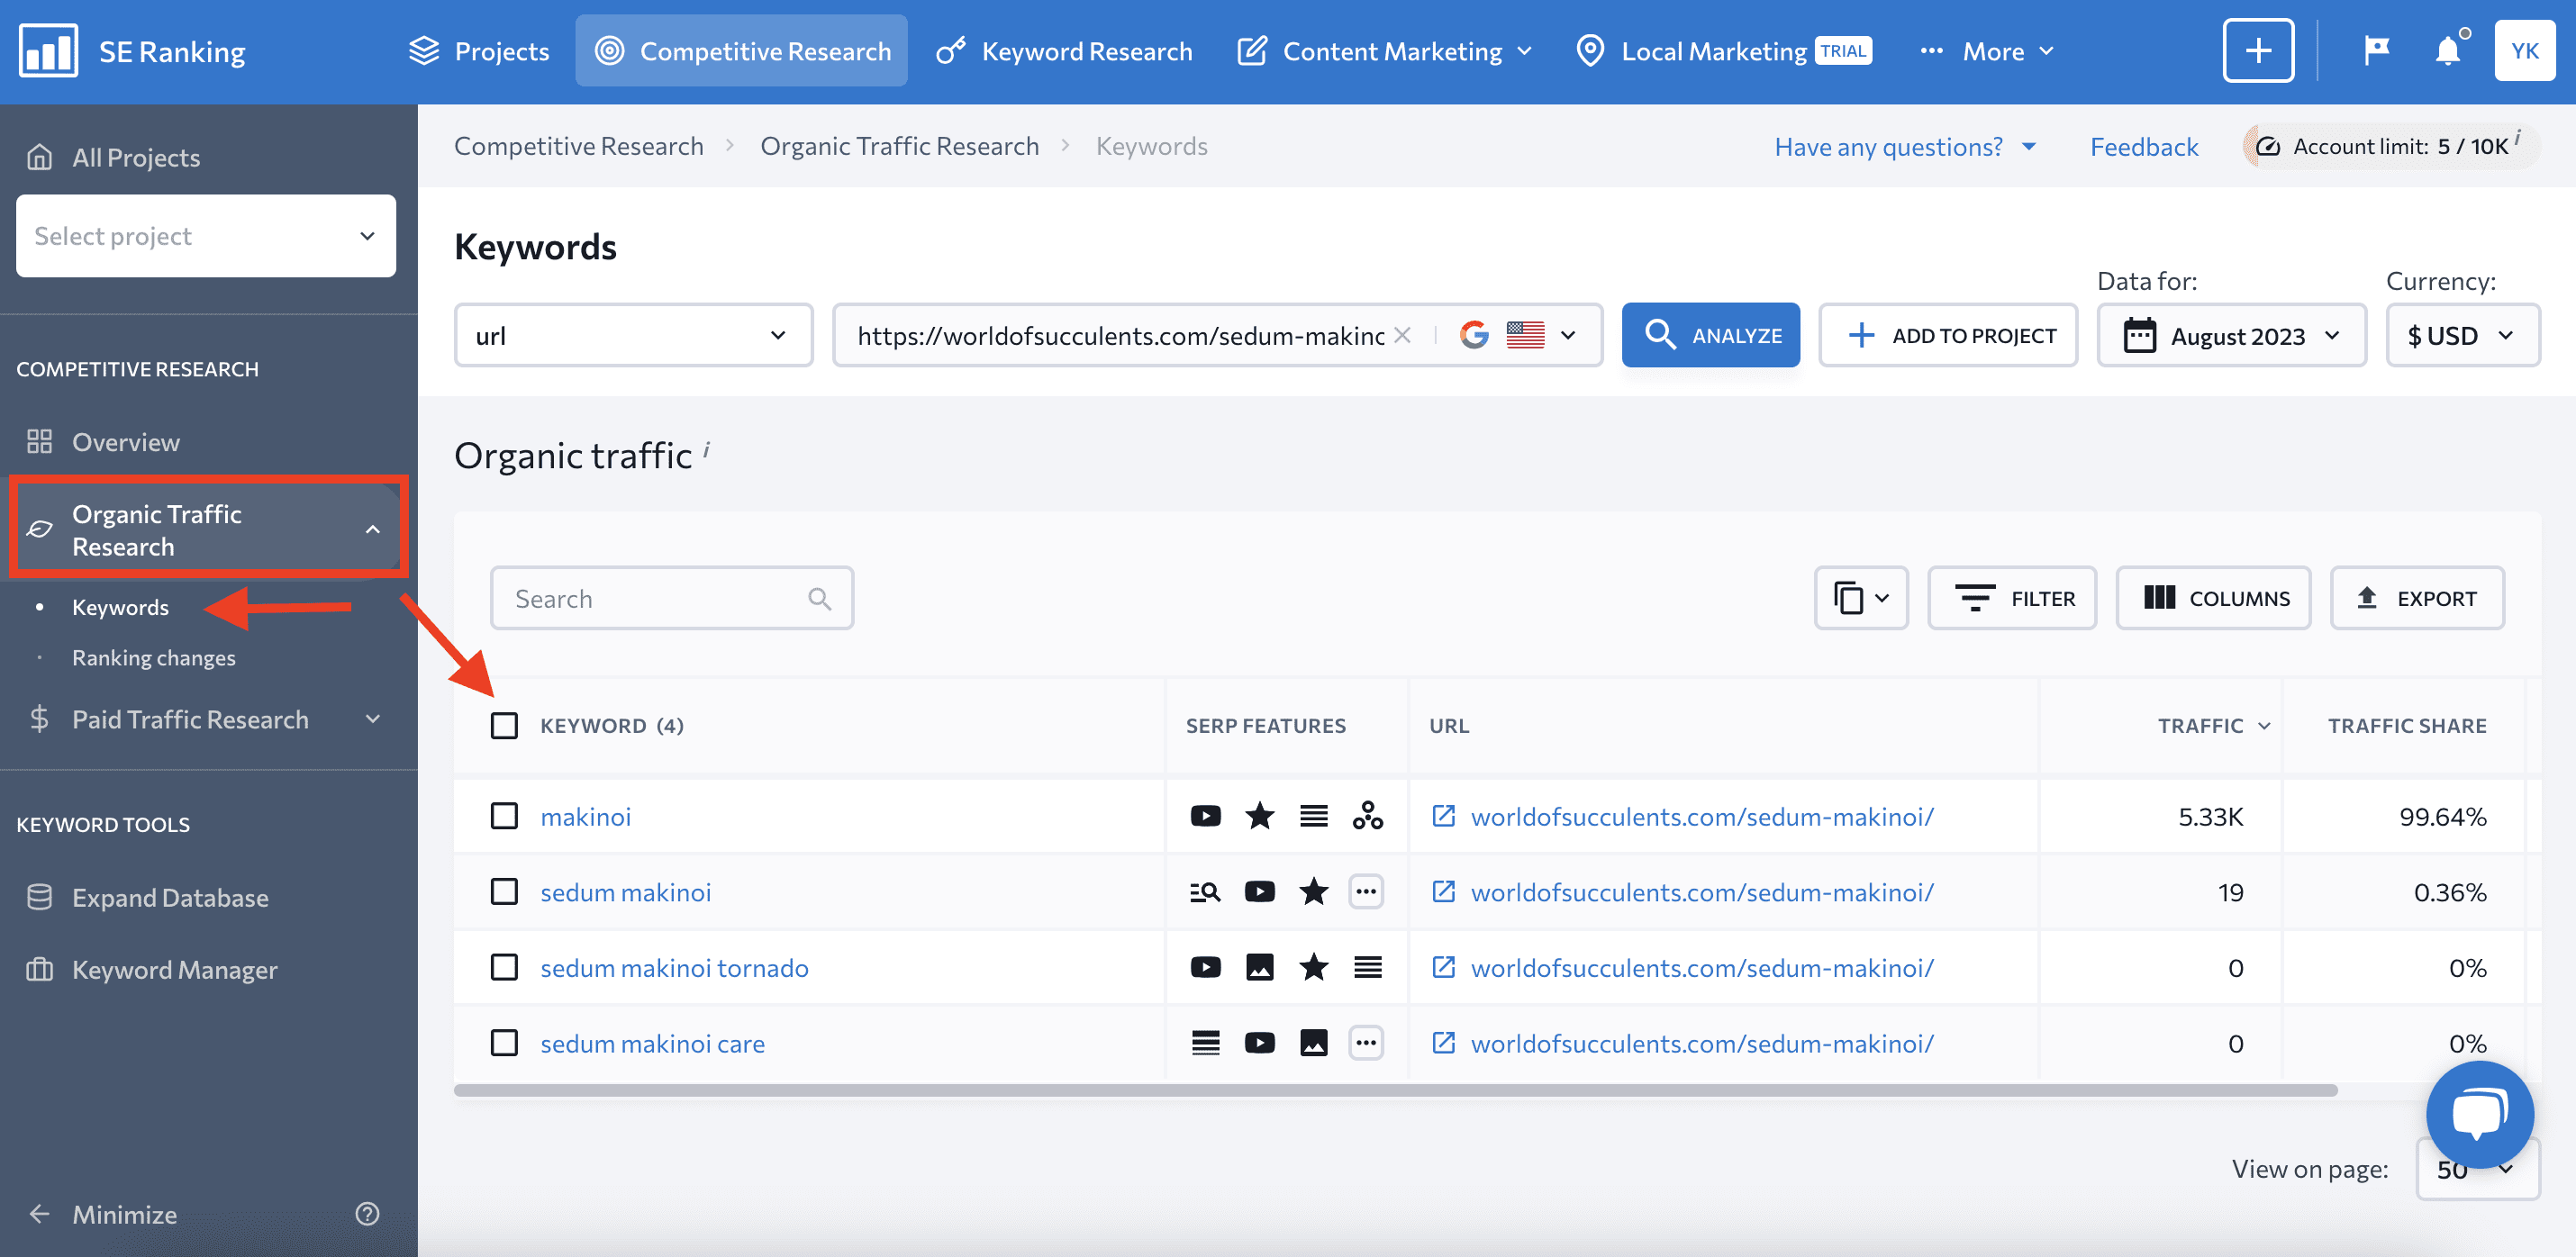Click related circles SERP icon for makinoi
Viewport: 2576px width, 1257px height.
click(x=1367, y=816)
